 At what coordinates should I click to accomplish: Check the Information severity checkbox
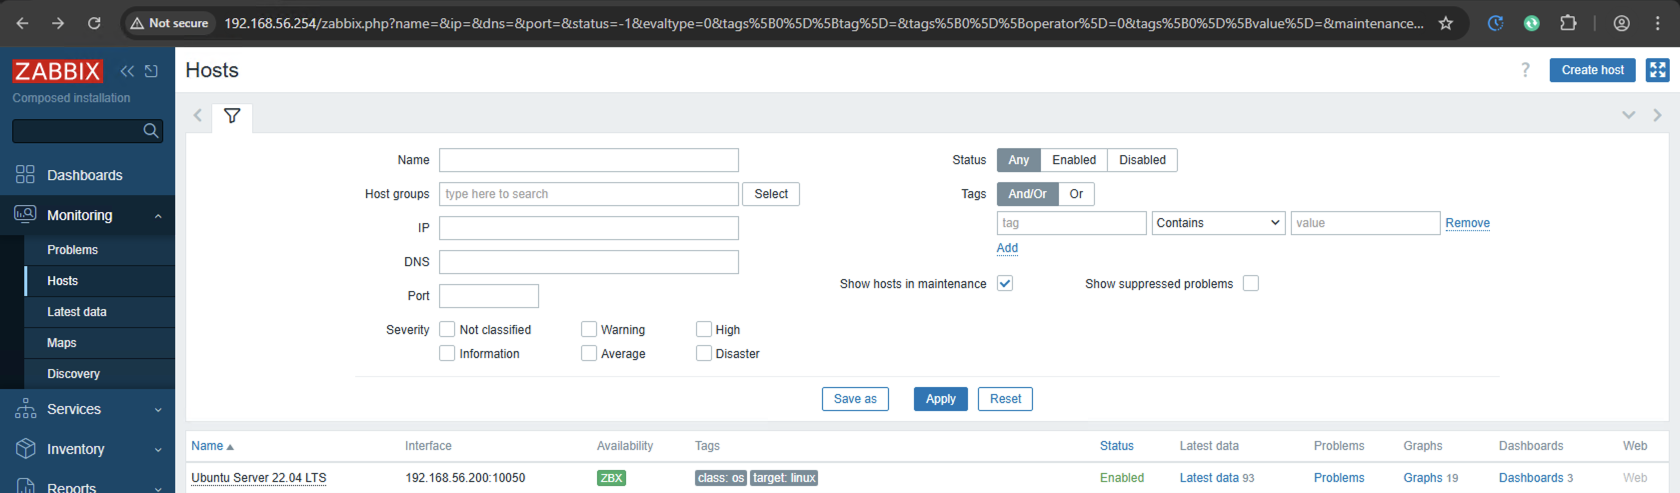[447, 353]
